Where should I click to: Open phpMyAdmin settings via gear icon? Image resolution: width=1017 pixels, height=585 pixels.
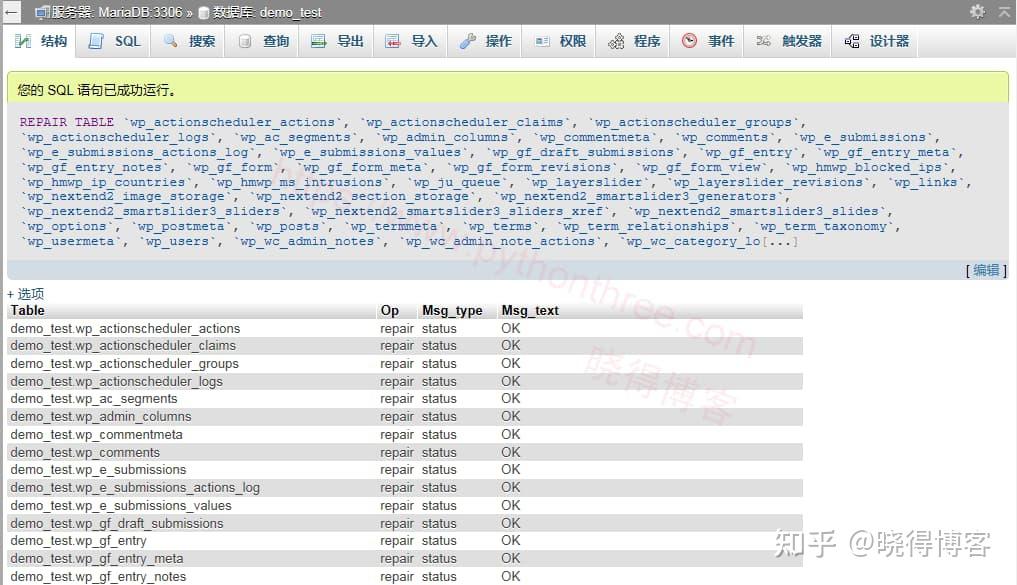(x=977, y=13)
